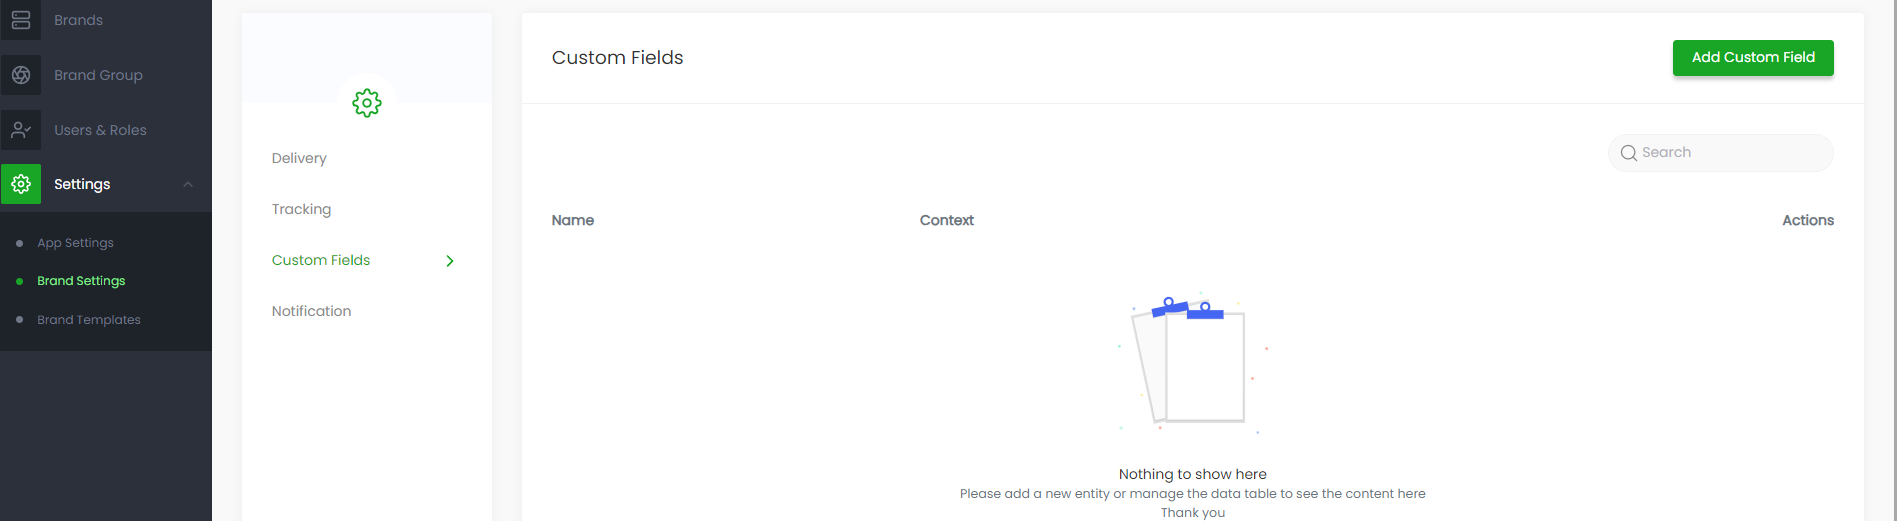Select Brand Settings submenu item
Viewport: 1897px width, 521px height.
coord(81,281)
